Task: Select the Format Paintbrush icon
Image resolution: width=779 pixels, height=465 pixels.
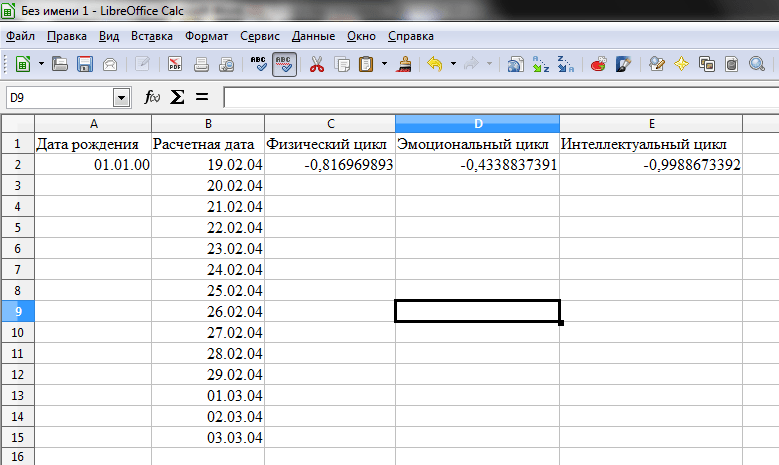Action: click(x=404, y=64)
